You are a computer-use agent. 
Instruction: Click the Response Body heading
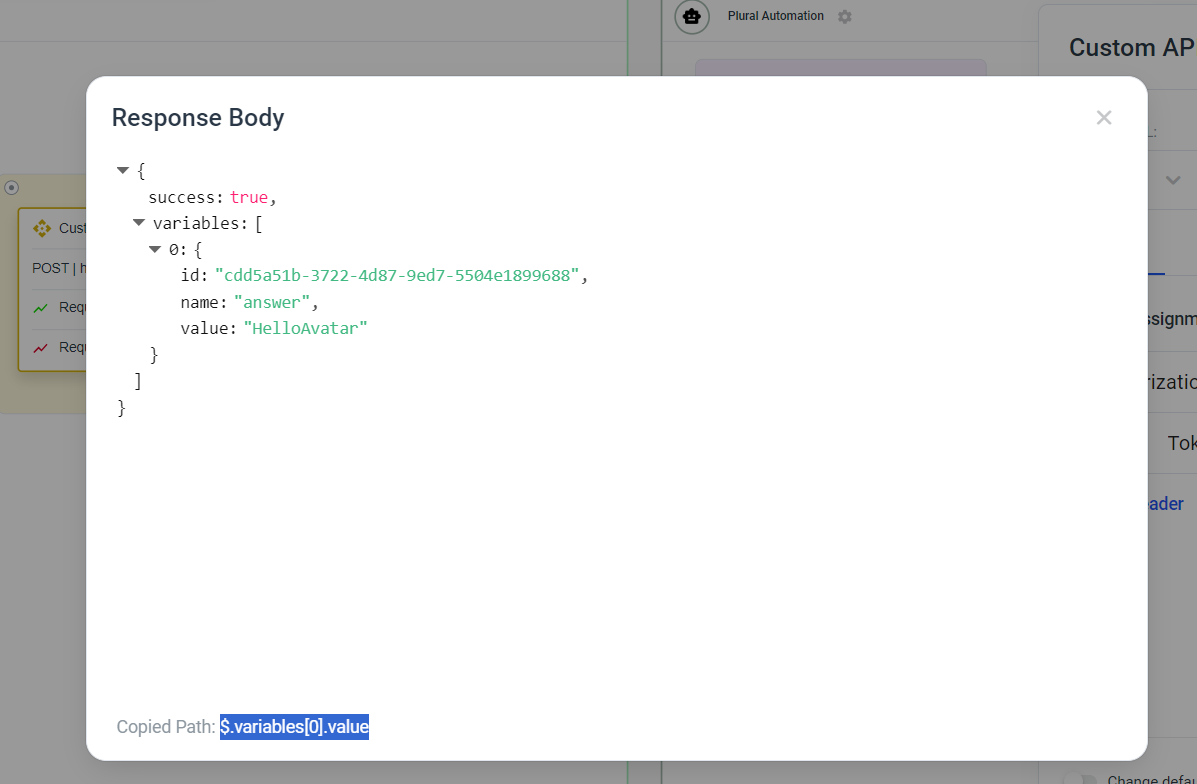198,118
